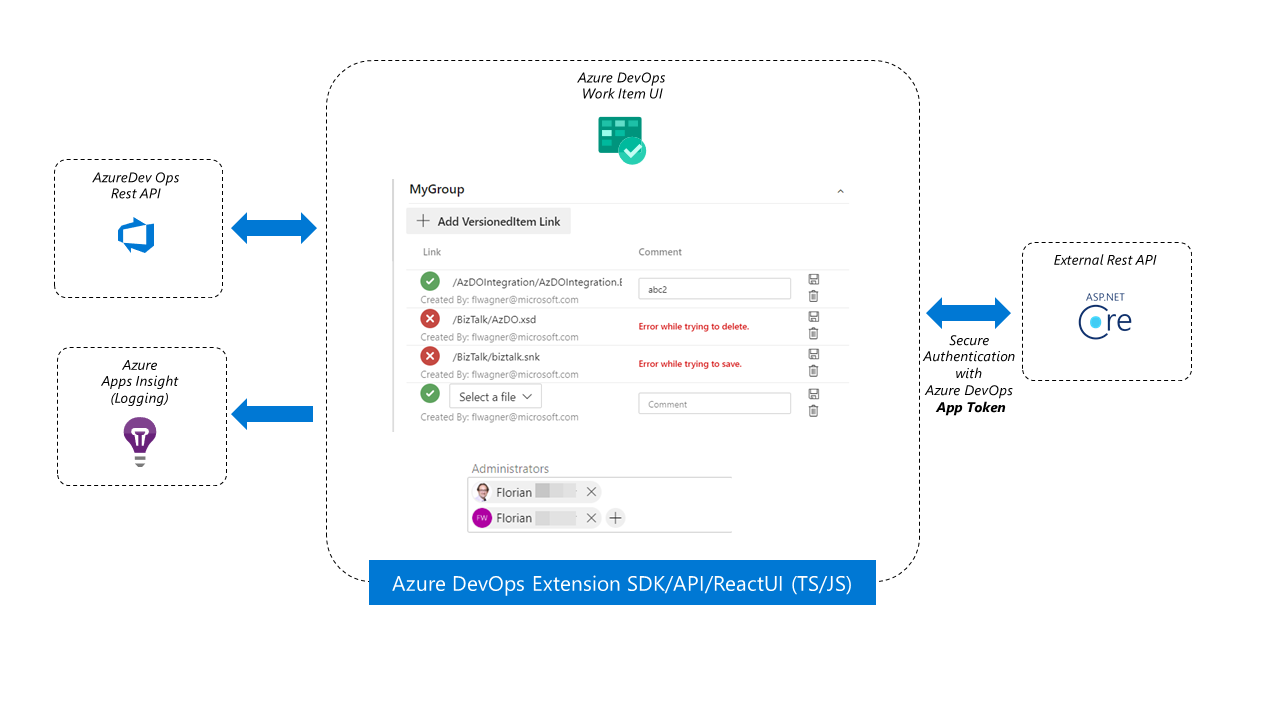This screenshot has height=720, width=1280.
Task: Save the AzDOIntegration link row
Action: 813,279
